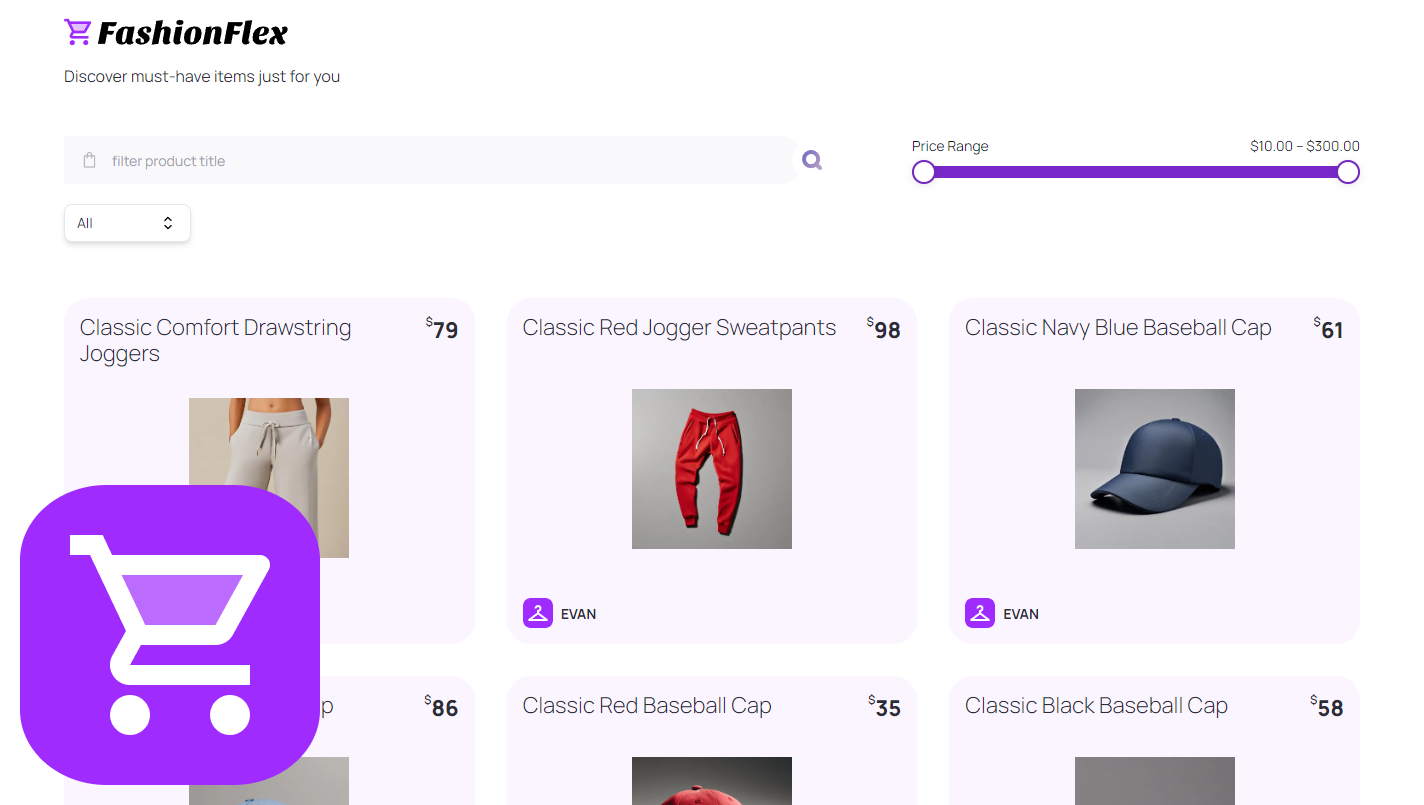Click the minimum price slider handle
The height and width of the screenshot is (805, 1424).
[x=924, y=172]
